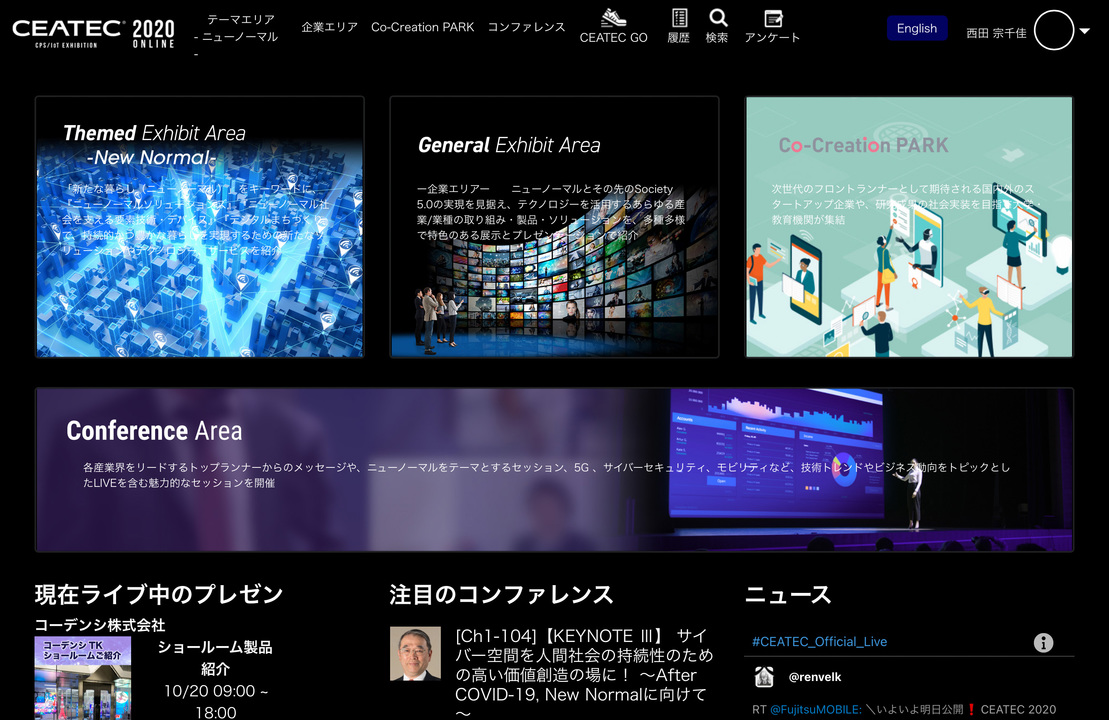Enter the Conference Area banner
1109x720 pixels.
point(554,470)
